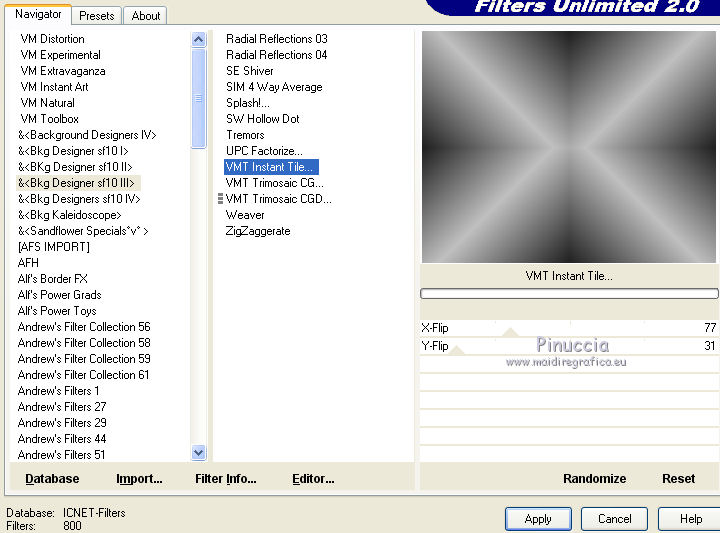
Task: Reset the filter settings
Action: pyautogui.click(x=678, y=478)
